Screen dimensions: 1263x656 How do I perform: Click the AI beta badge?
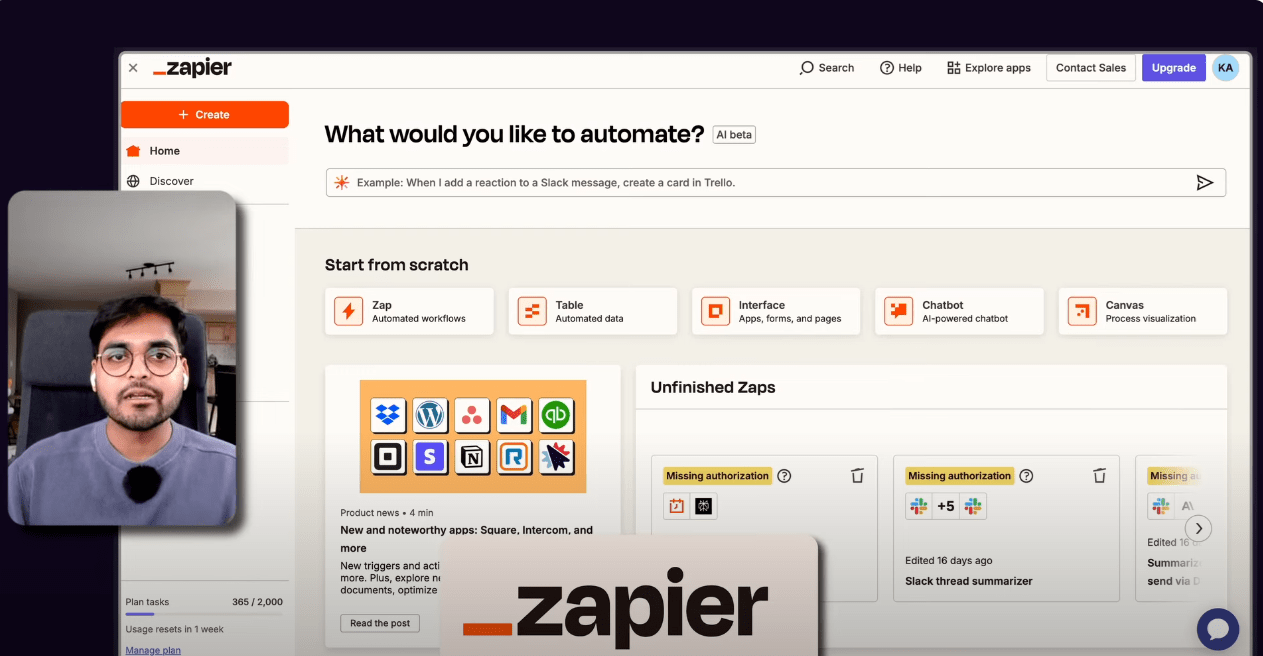tap(734, 135)
